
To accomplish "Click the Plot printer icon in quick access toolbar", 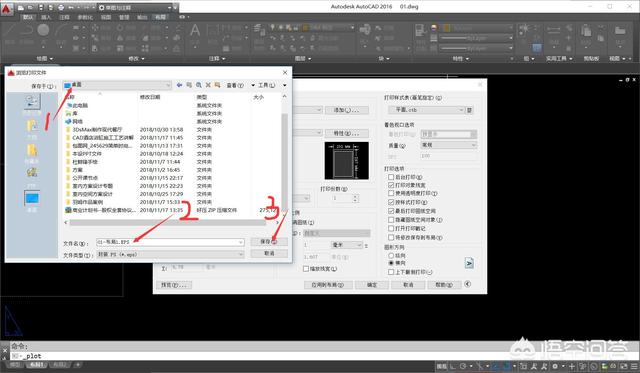I will point(61,7).
